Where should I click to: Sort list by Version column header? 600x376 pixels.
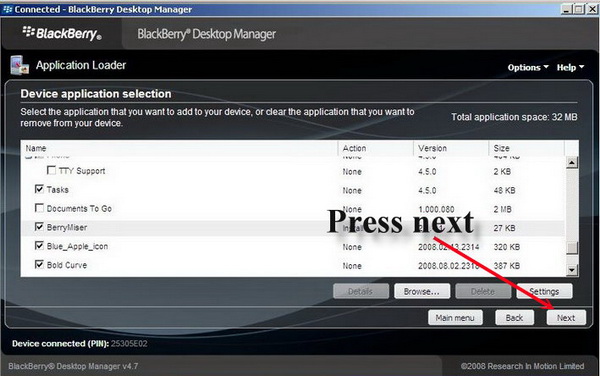451,148
